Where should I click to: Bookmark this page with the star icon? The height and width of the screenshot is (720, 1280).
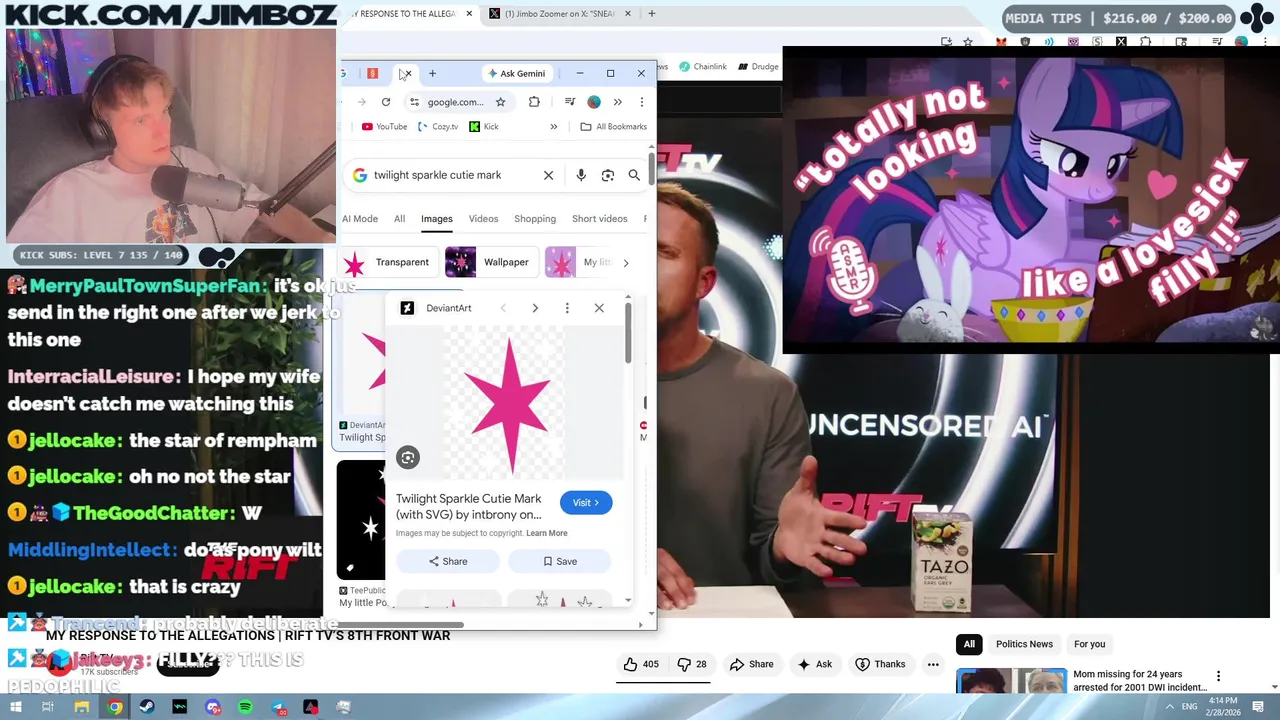click(500, 102)
